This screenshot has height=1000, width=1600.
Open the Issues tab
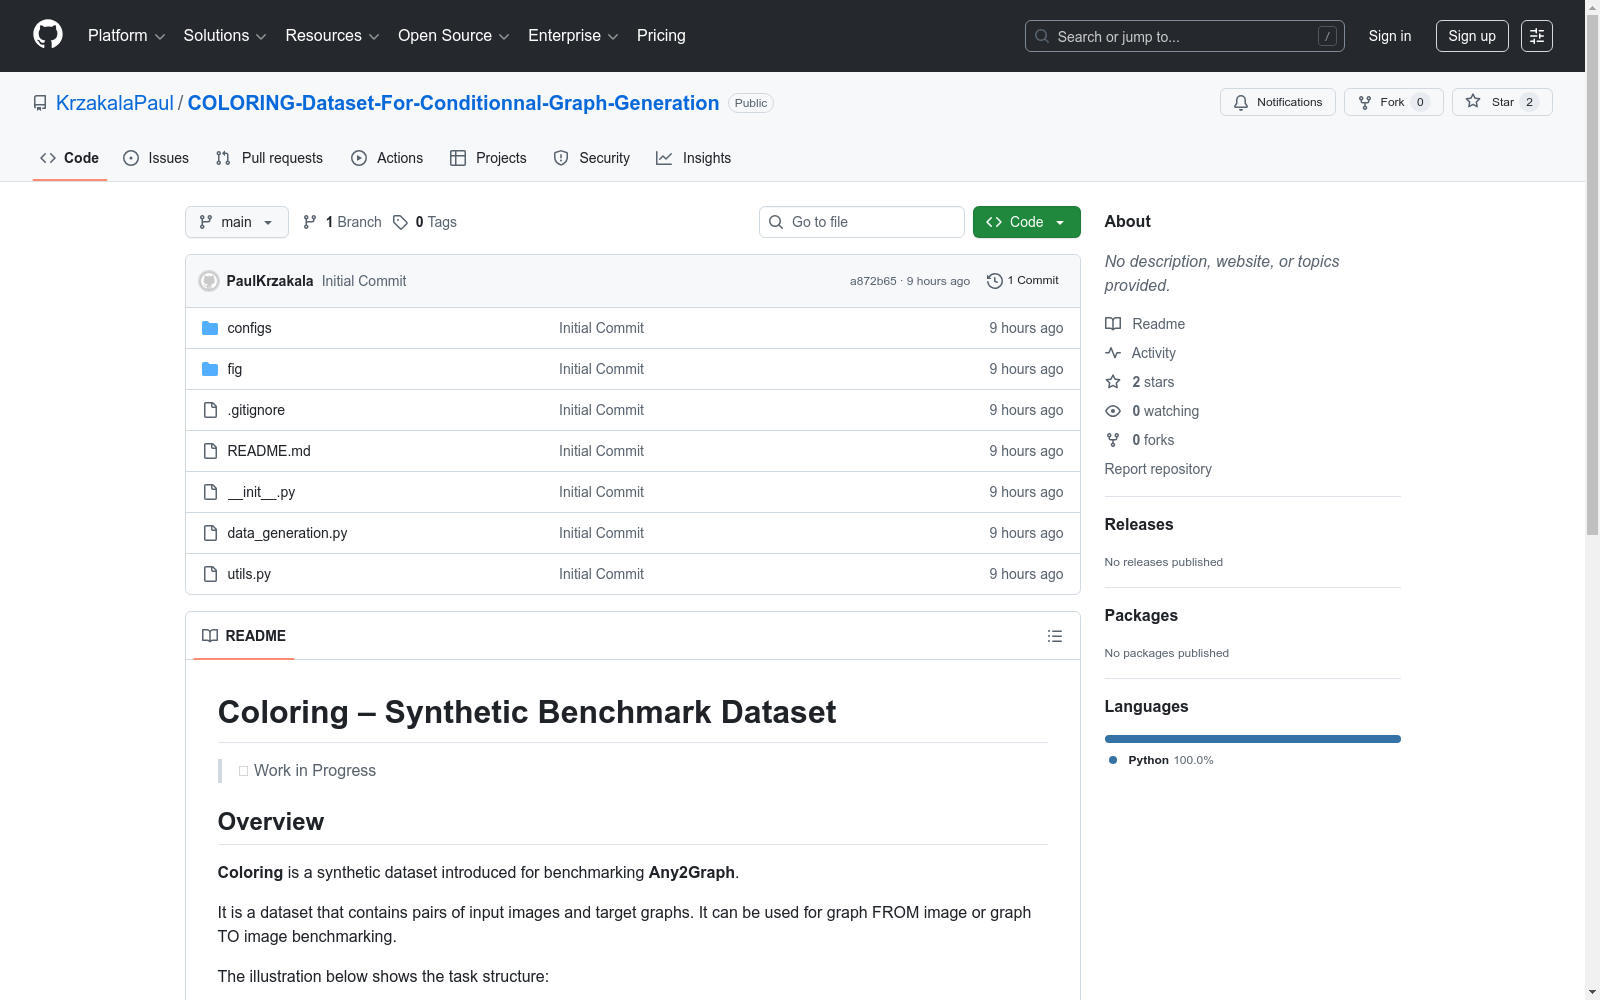click(x=156, y=158)
